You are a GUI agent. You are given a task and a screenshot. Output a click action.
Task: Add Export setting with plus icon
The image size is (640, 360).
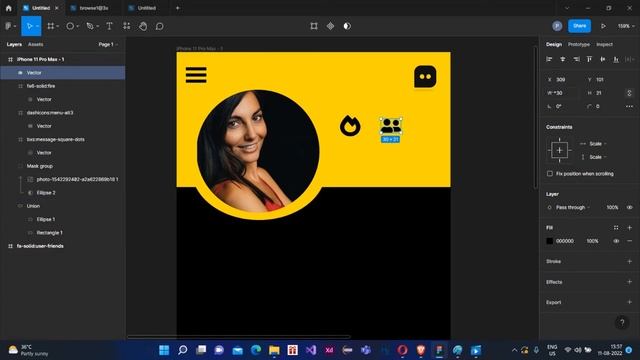point(629,302)
